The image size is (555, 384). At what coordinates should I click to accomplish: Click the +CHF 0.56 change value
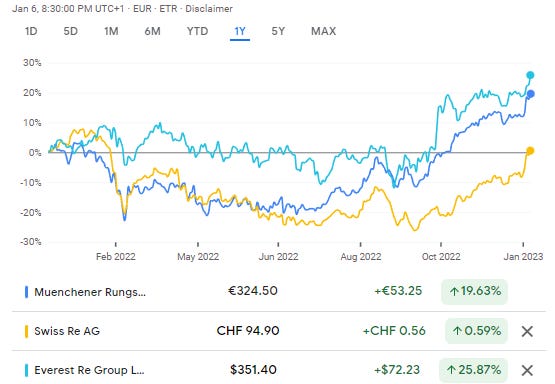[x=394, y=331]
